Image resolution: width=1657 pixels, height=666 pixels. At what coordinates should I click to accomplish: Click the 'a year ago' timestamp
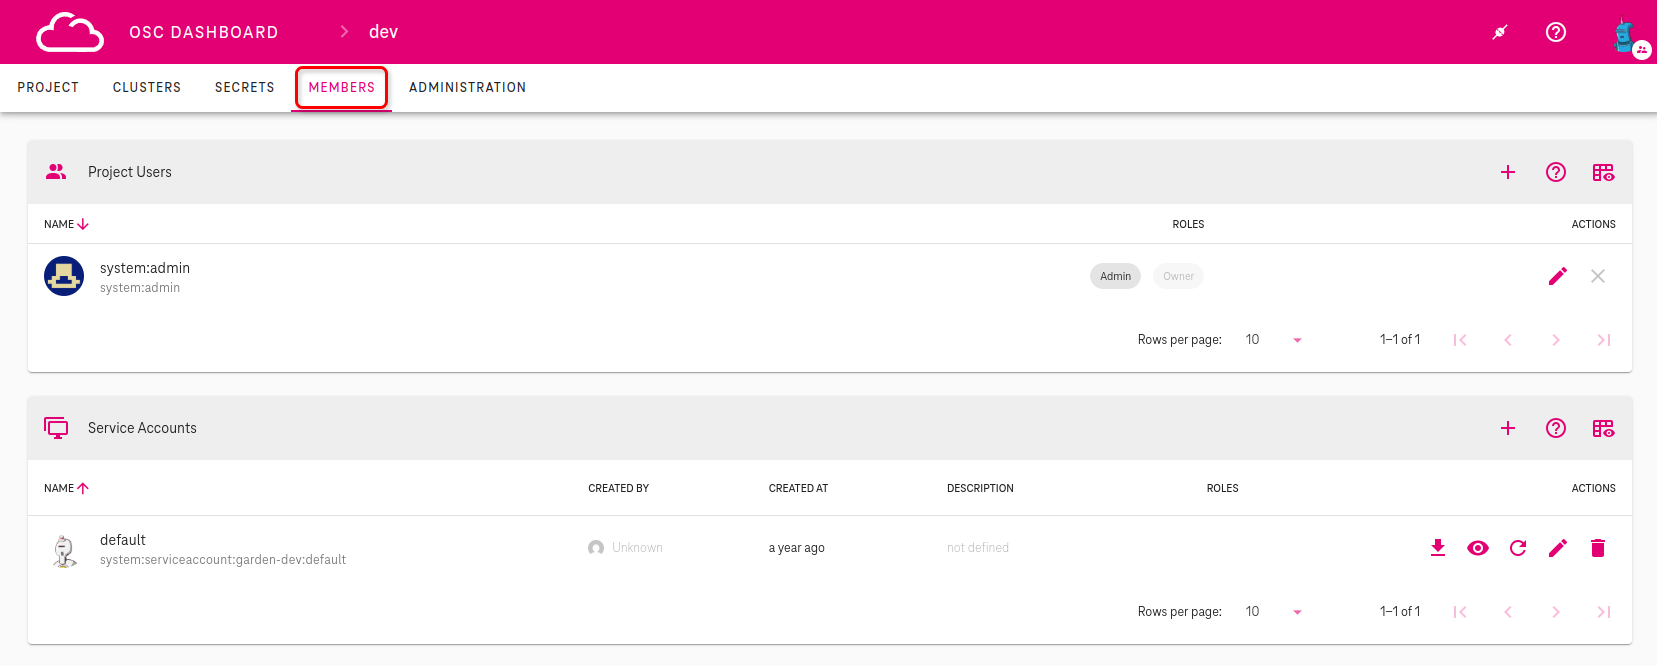pyautogui.click(x=797, y=548)
